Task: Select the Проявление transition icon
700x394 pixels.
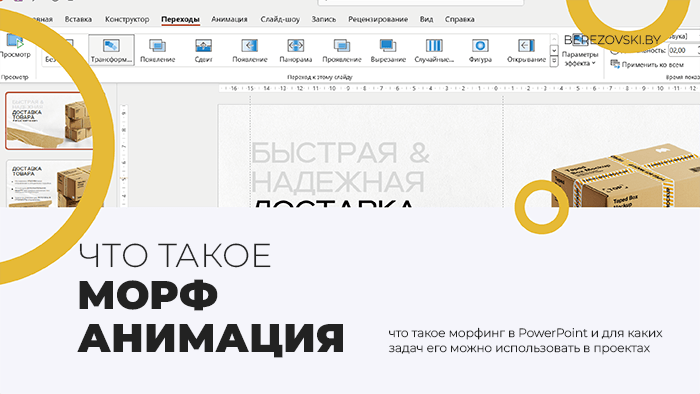Action: click(x=342, y=50)
